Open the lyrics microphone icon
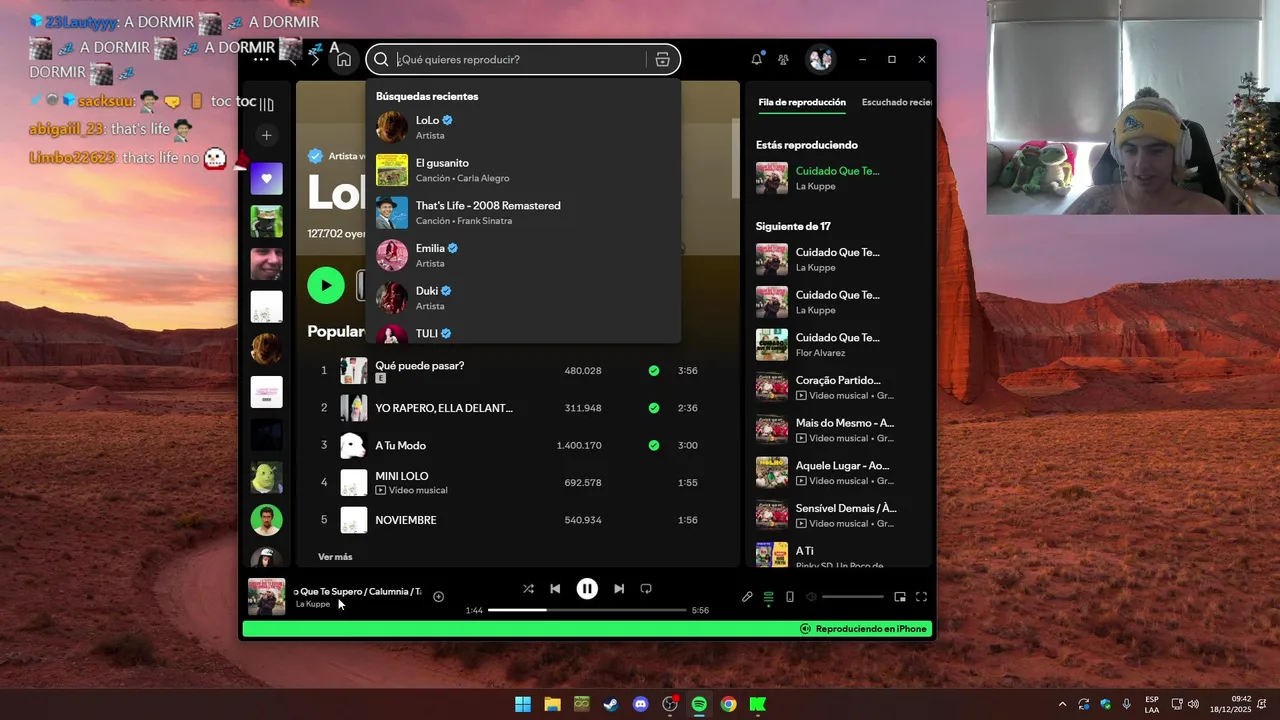This screenshot has width=1280, height=720. 747,597
